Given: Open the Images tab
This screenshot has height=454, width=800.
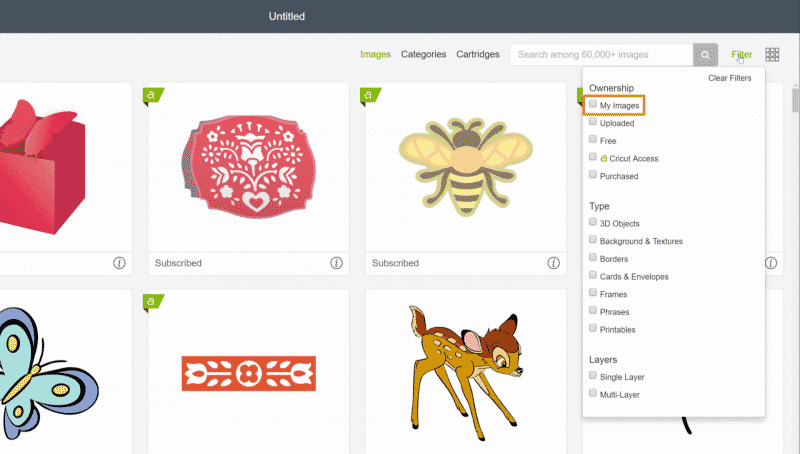Looking at the screenshot, I should [x=376, y=54].
